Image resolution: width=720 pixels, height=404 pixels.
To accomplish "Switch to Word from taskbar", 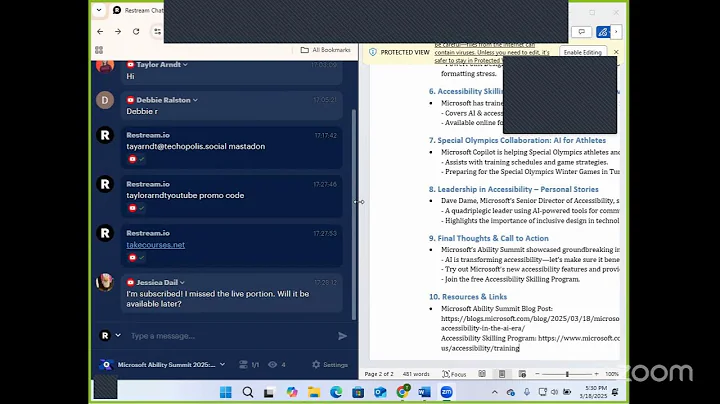I will 424,392.
